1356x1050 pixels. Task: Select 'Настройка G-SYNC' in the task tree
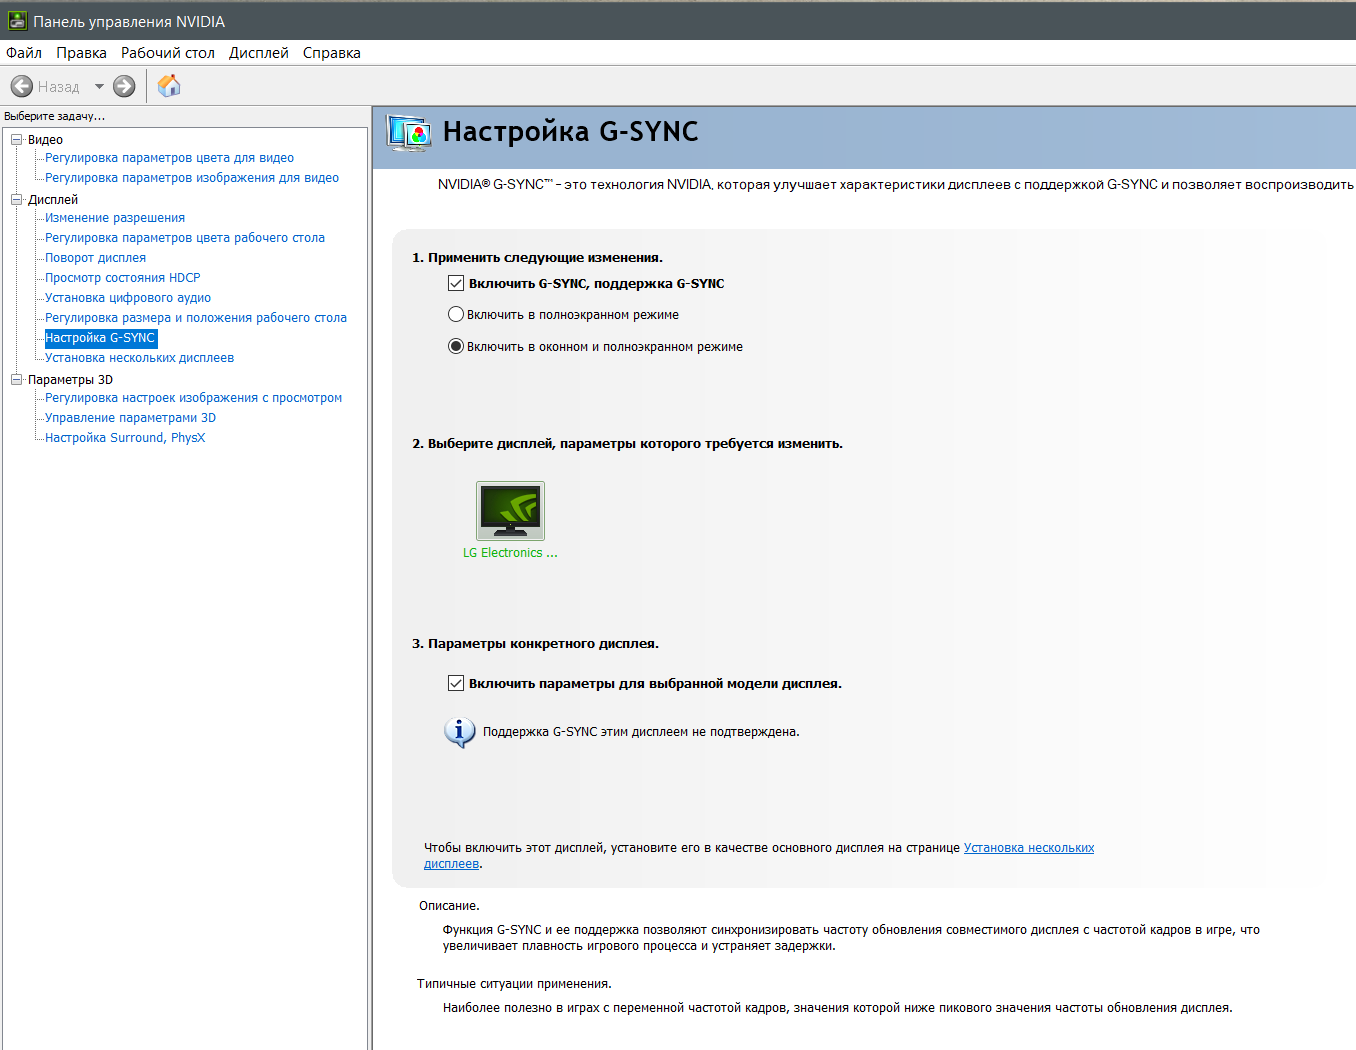click(100, 338)
